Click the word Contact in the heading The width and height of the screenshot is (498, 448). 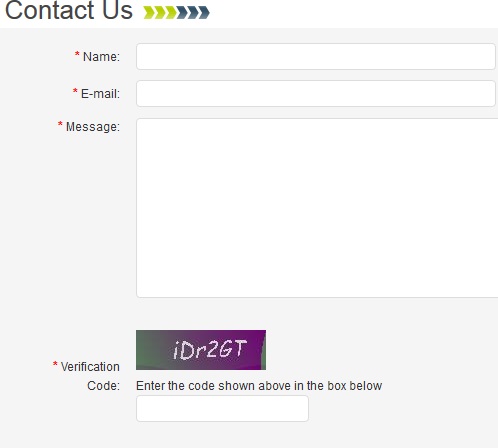coord(50,10)
